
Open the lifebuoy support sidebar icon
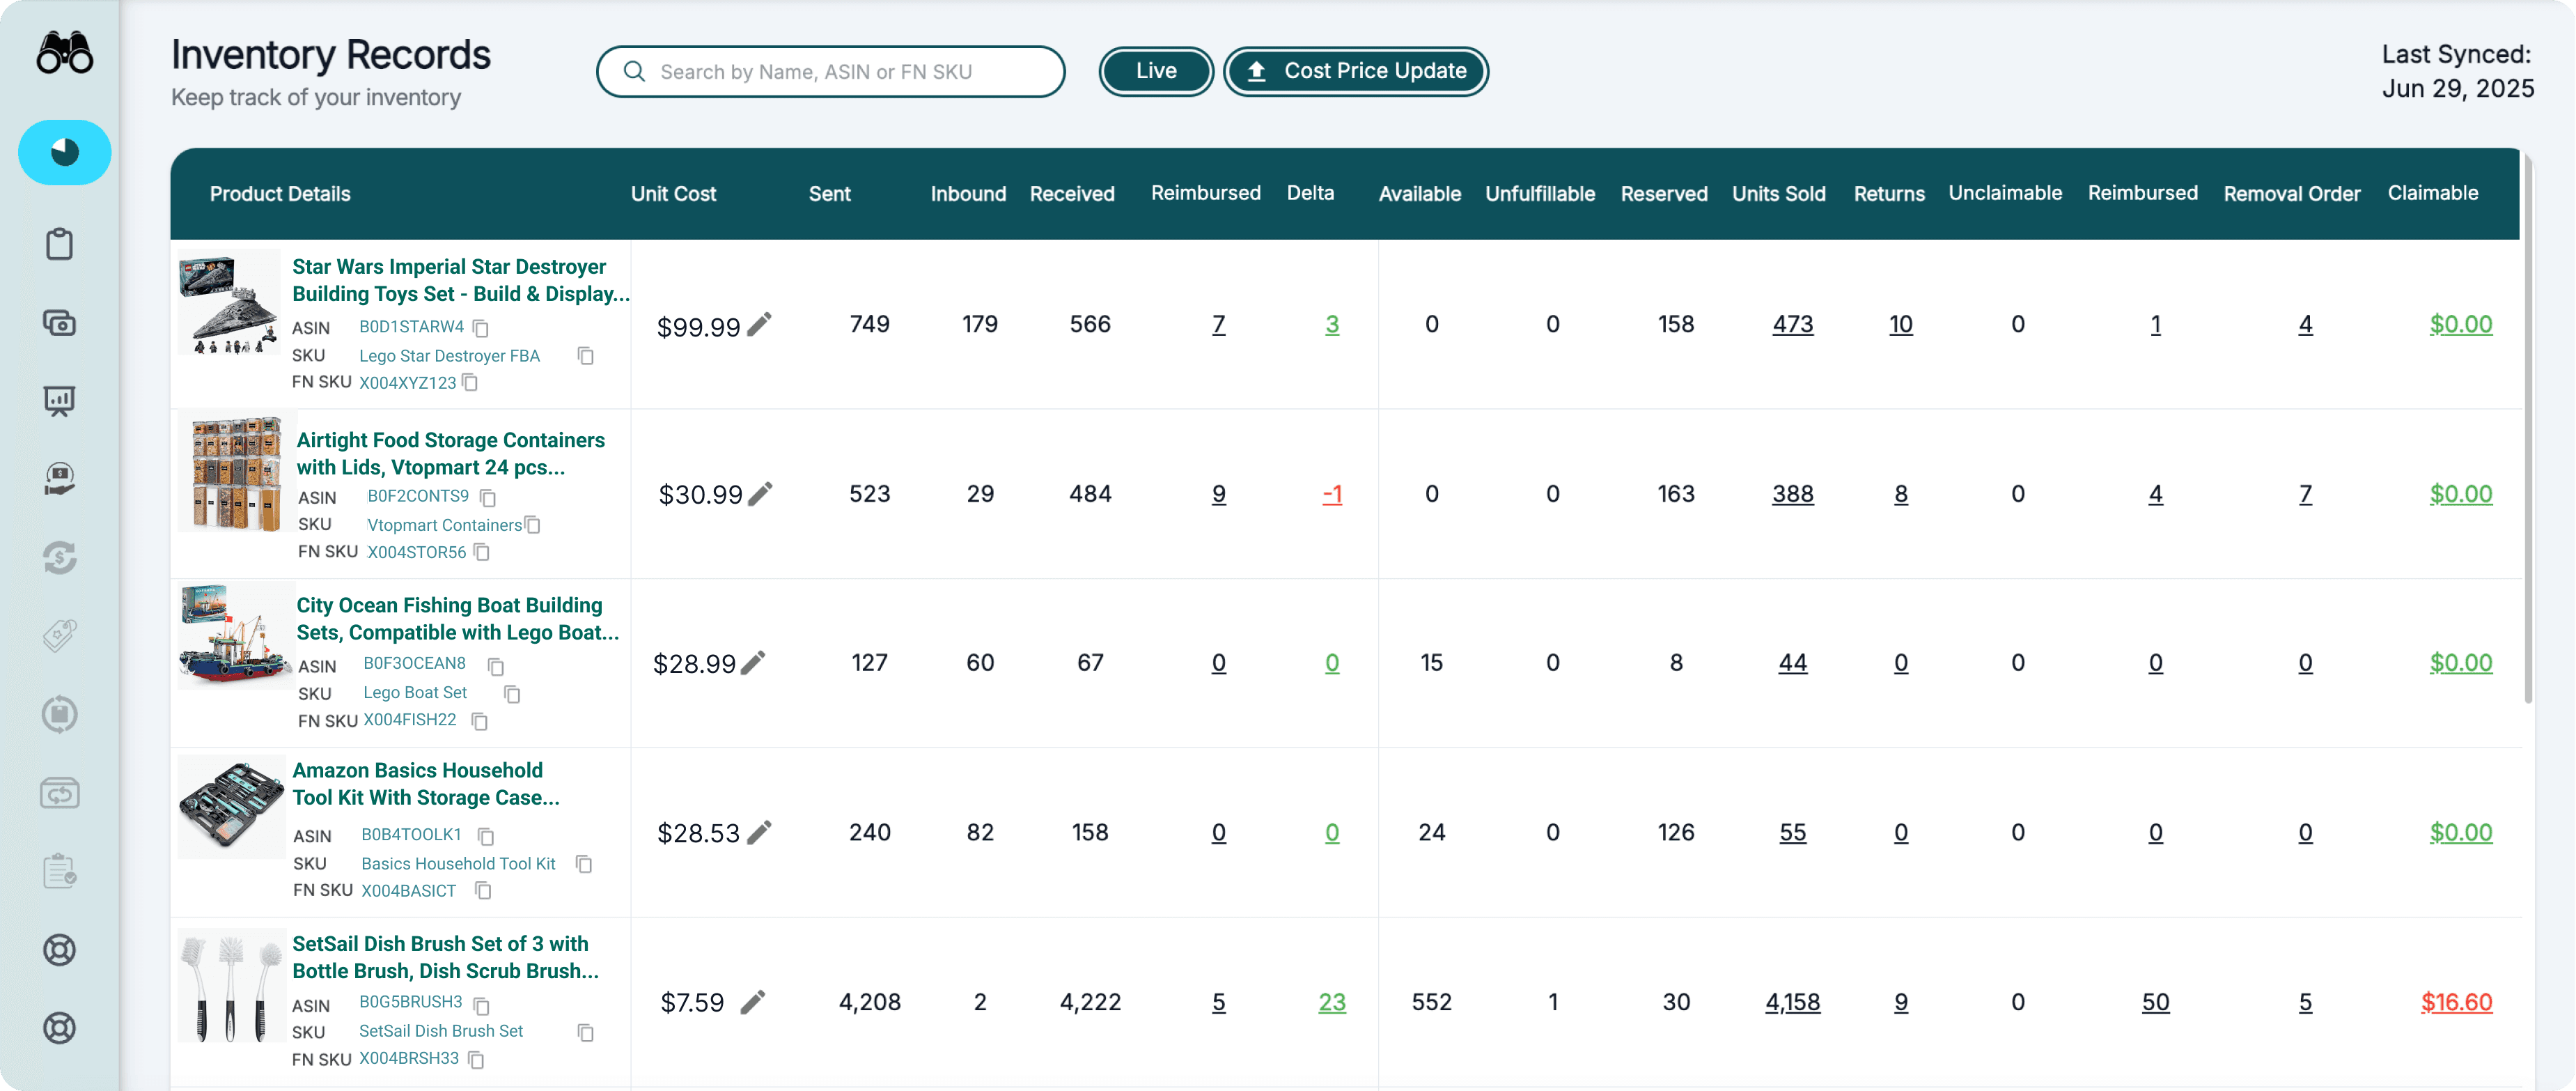tap(60, 949)
